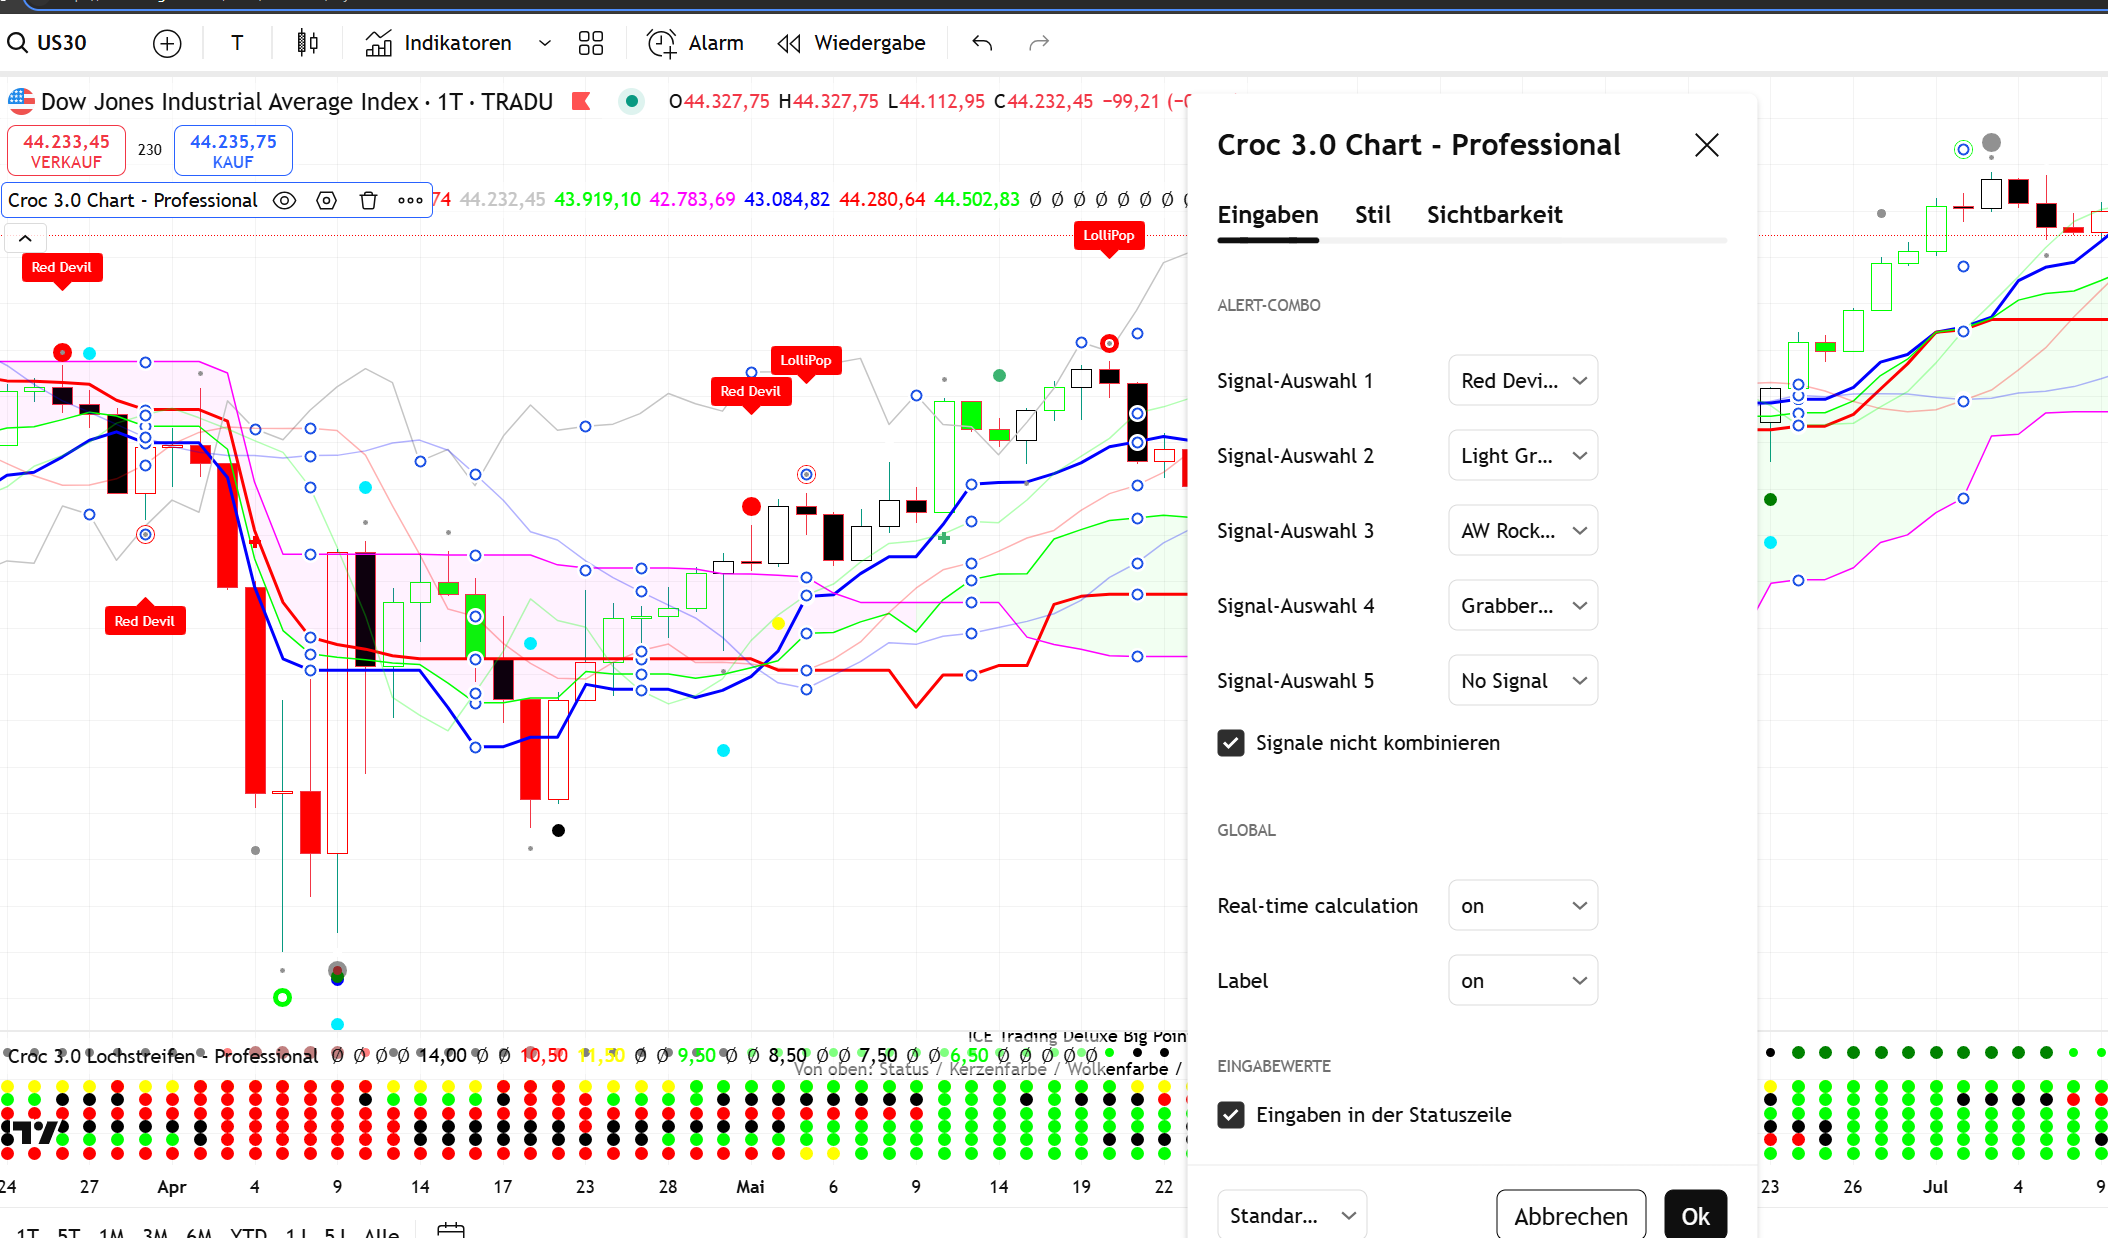
Task: Open Croc 3.0 indicator settings icon
Action: (326, 200)
